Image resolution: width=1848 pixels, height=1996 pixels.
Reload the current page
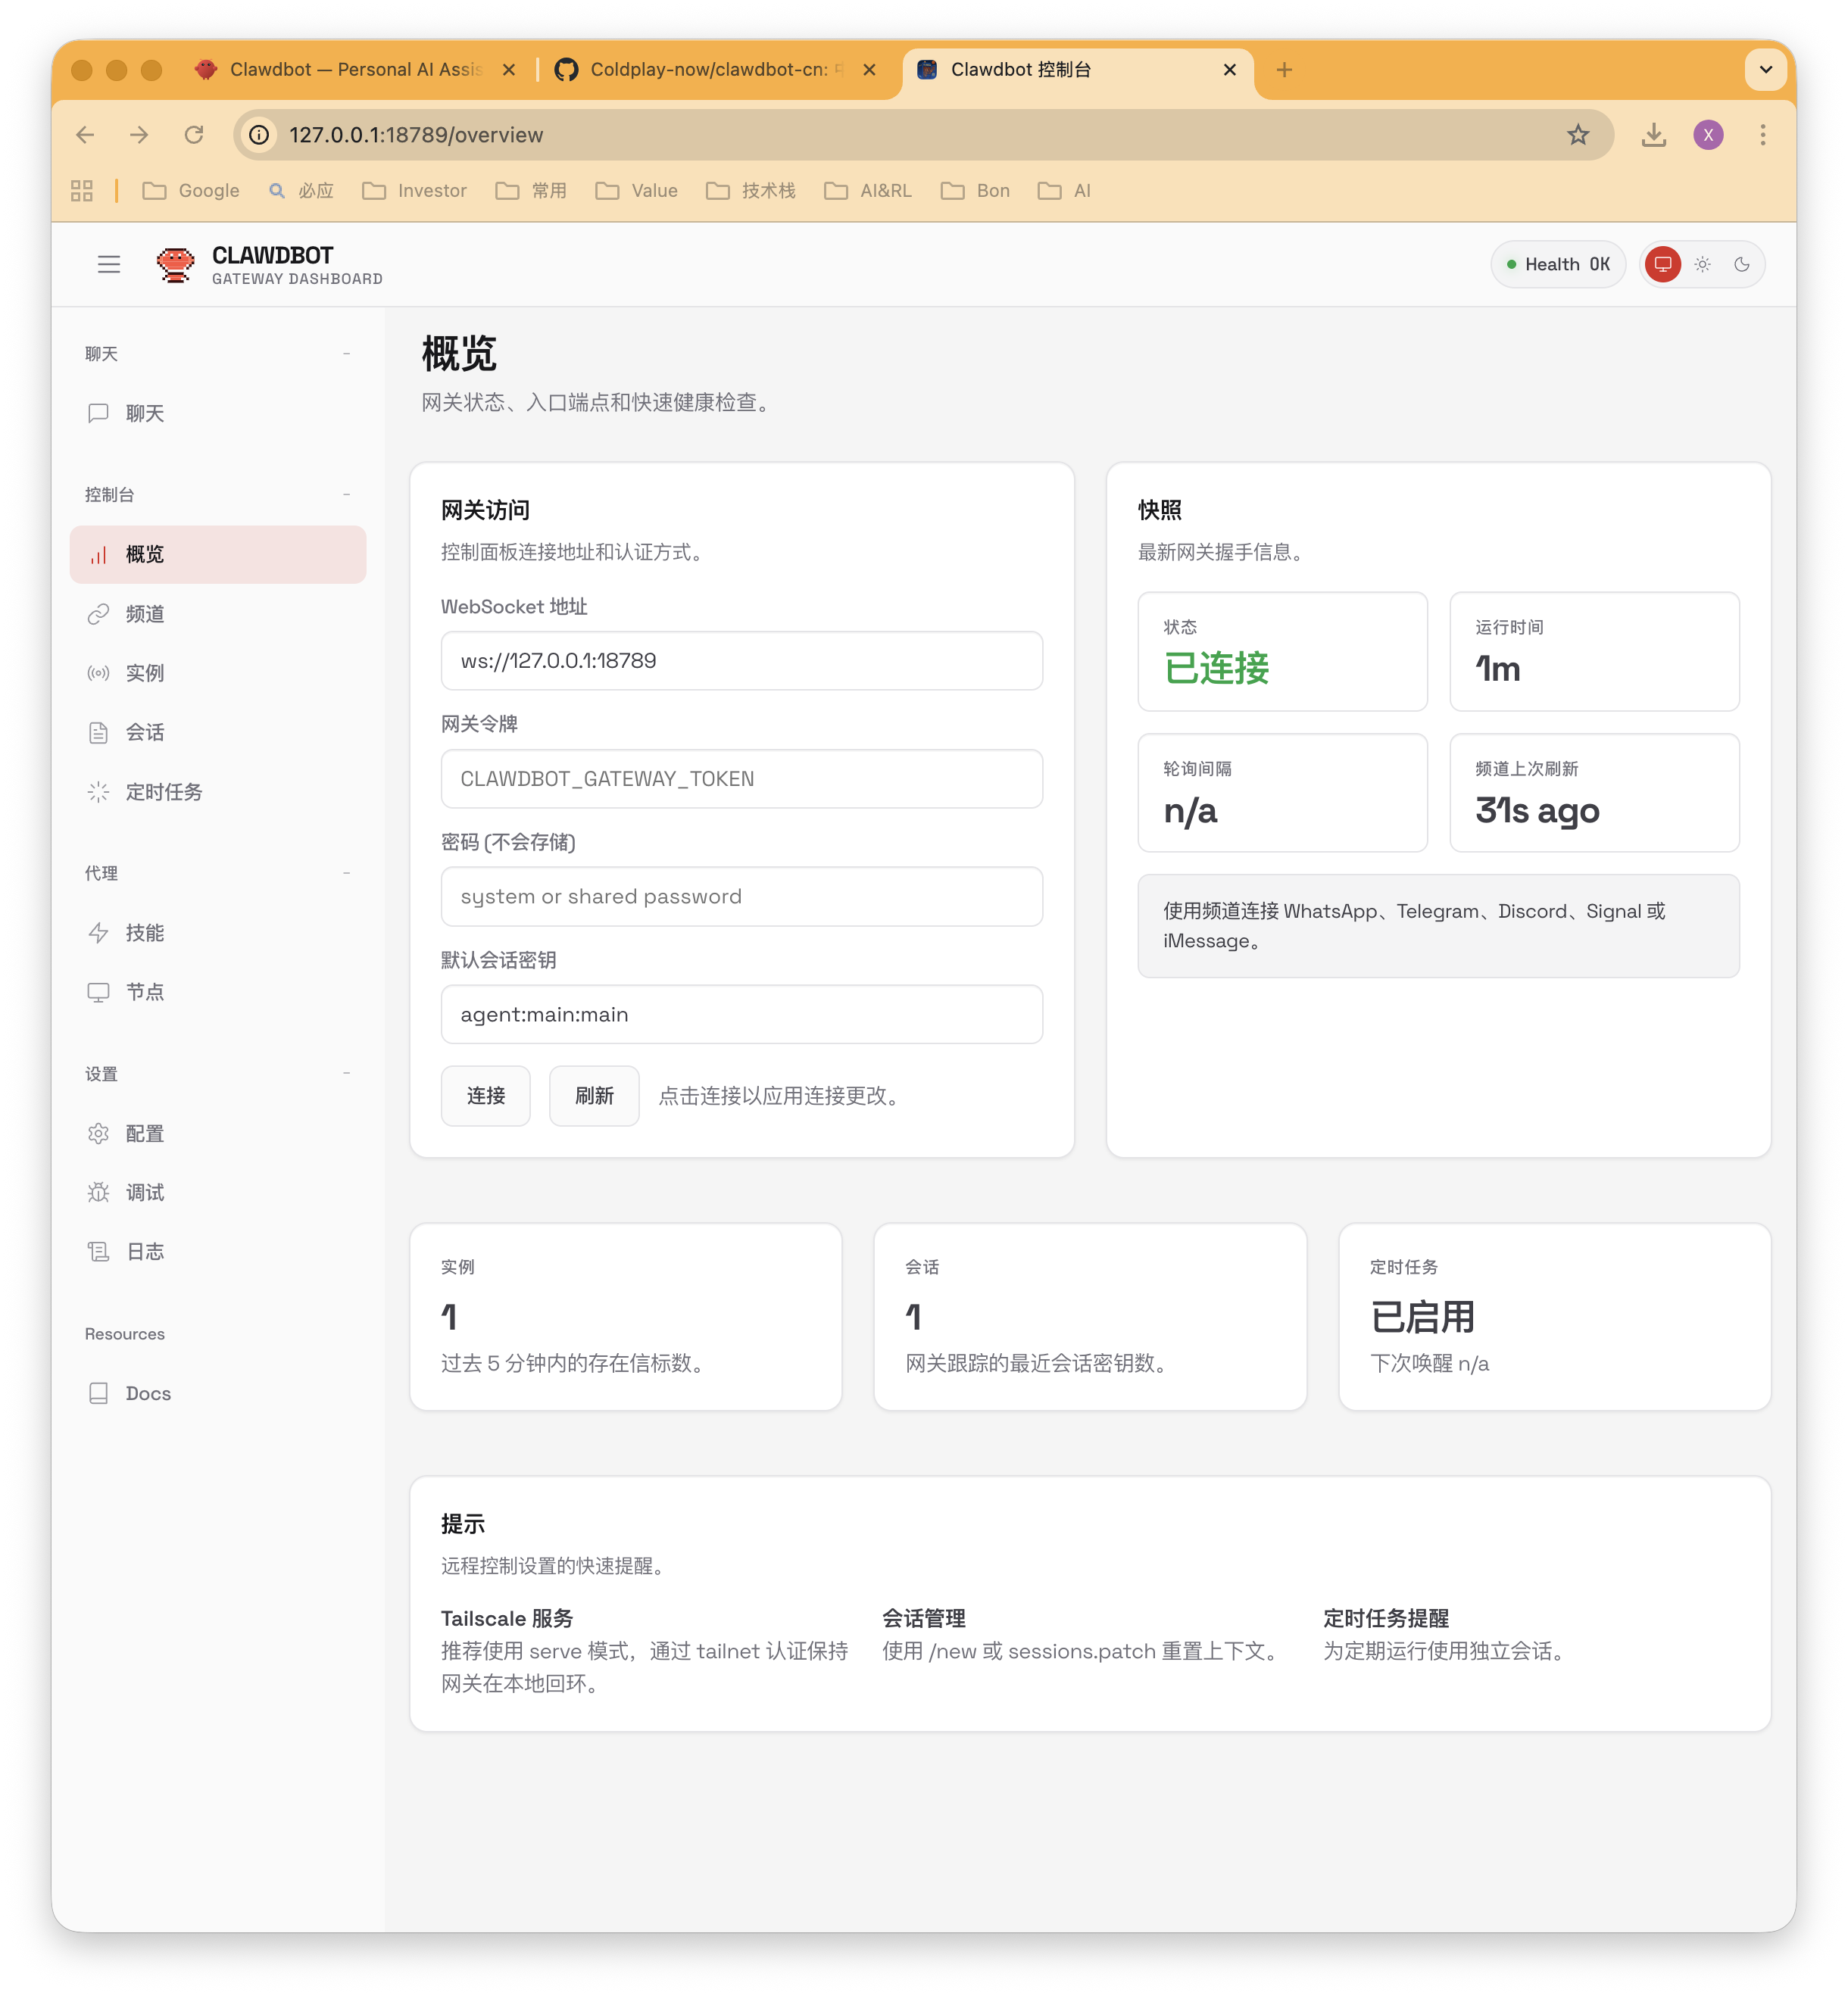point(194,135)
